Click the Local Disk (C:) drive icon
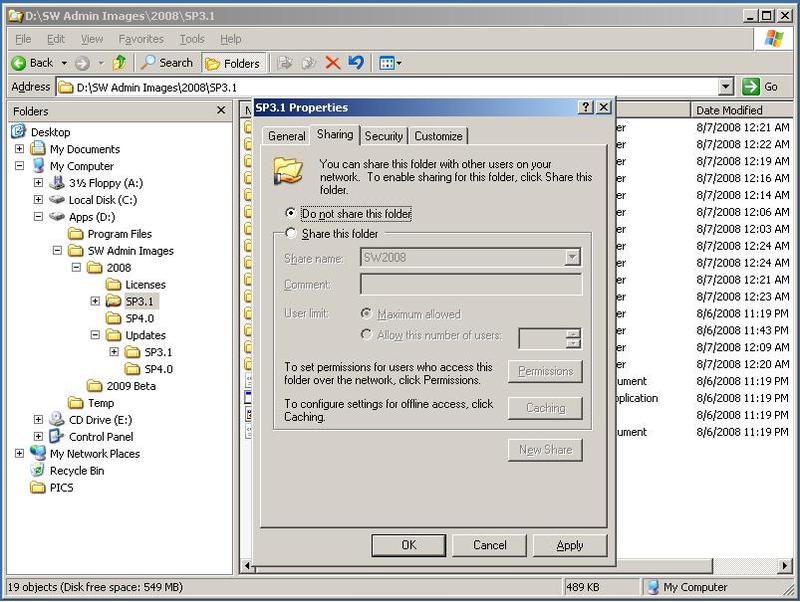Screen dimensions: 800x602 (57, 199)
